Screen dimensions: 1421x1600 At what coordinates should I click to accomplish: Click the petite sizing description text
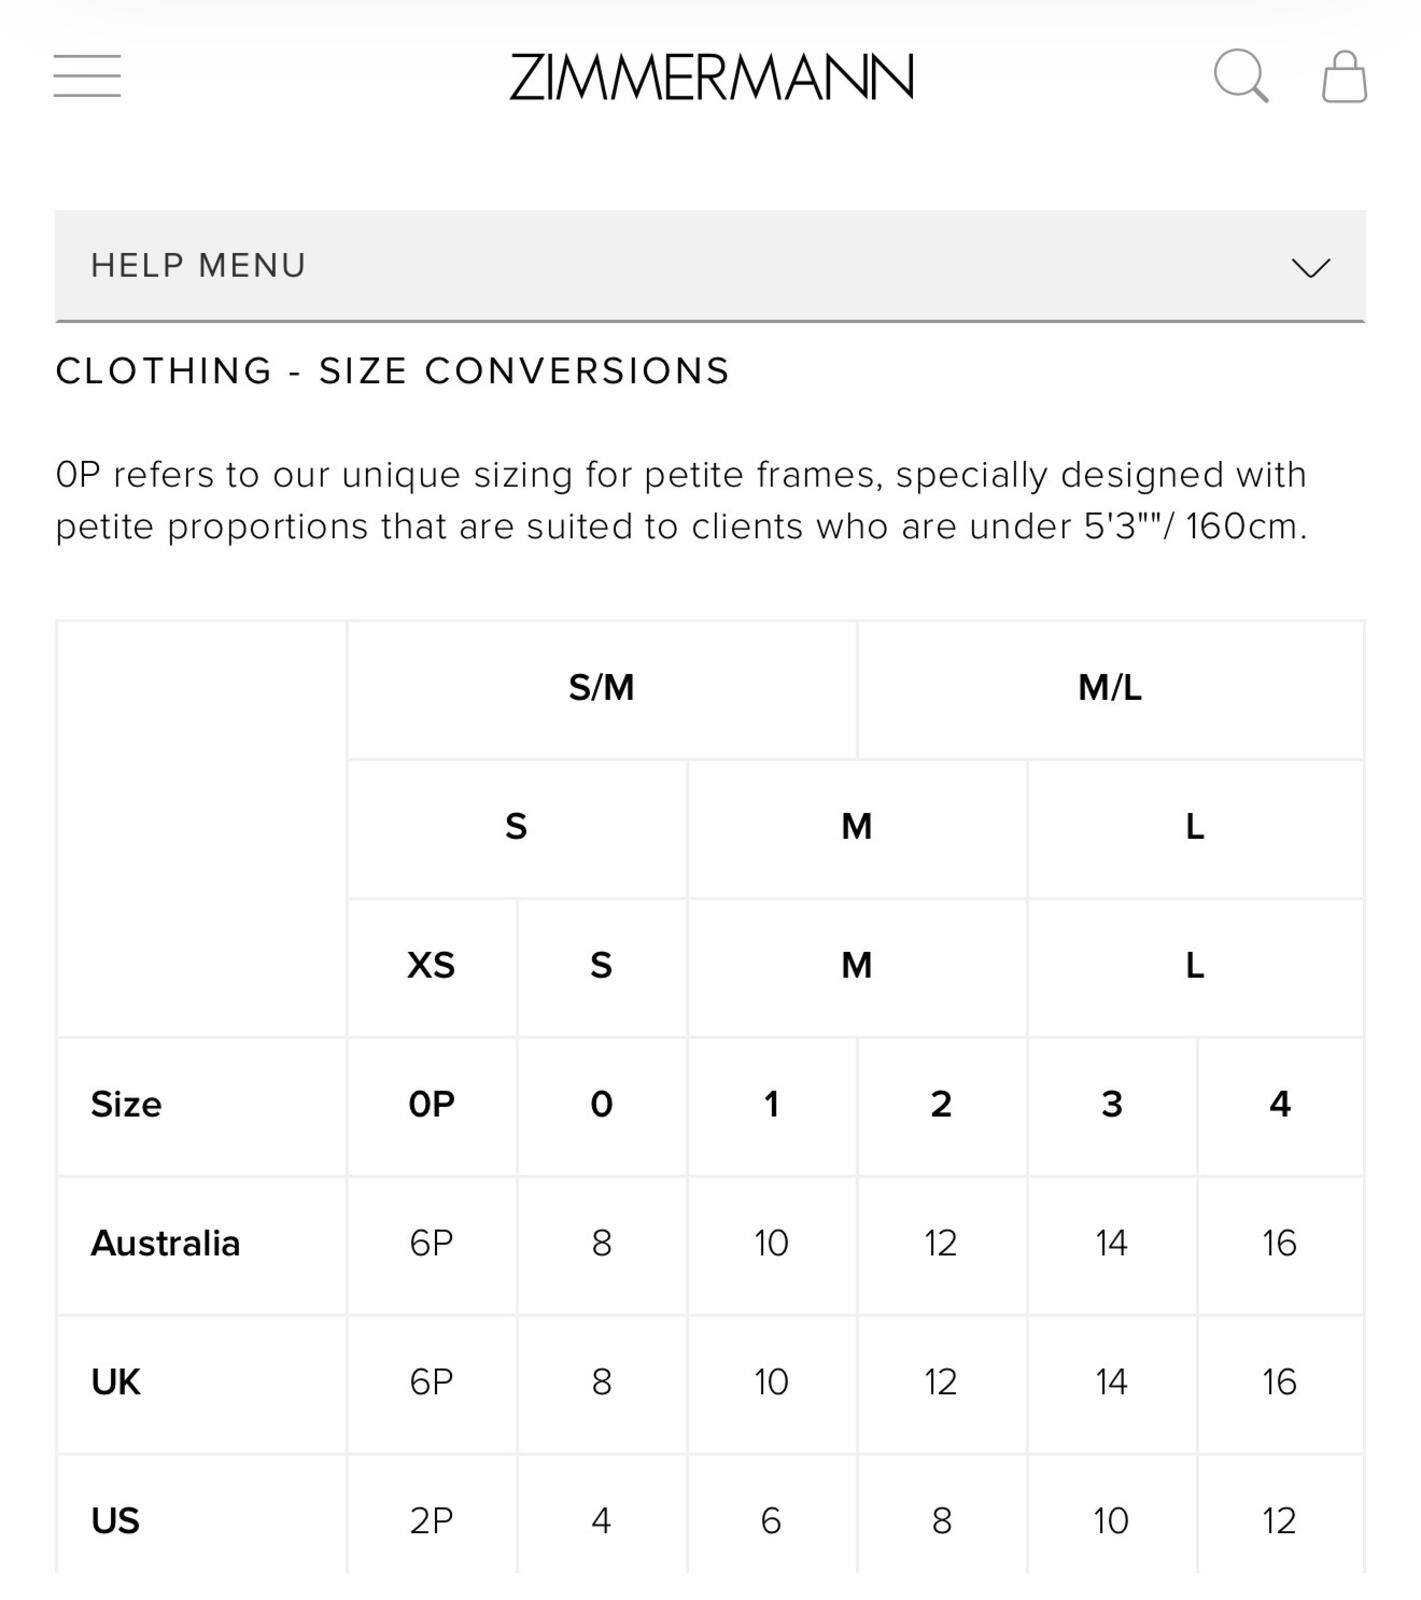click(682, 500)
